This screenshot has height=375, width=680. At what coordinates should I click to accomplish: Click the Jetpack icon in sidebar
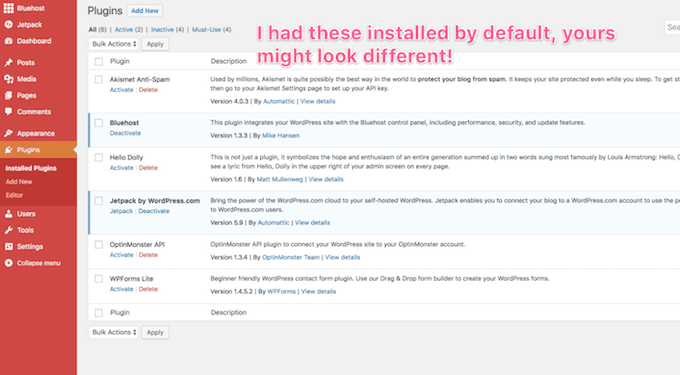8,25
